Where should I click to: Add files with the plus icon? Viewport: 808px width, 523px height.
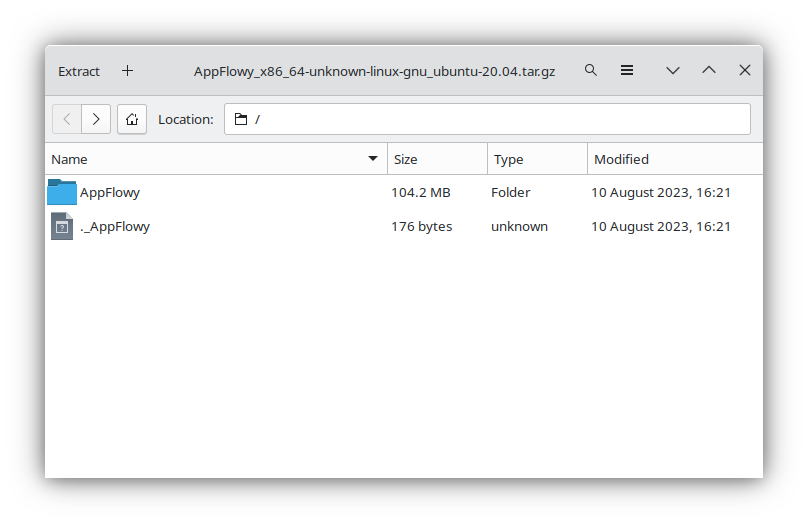[x=127, y=71]
